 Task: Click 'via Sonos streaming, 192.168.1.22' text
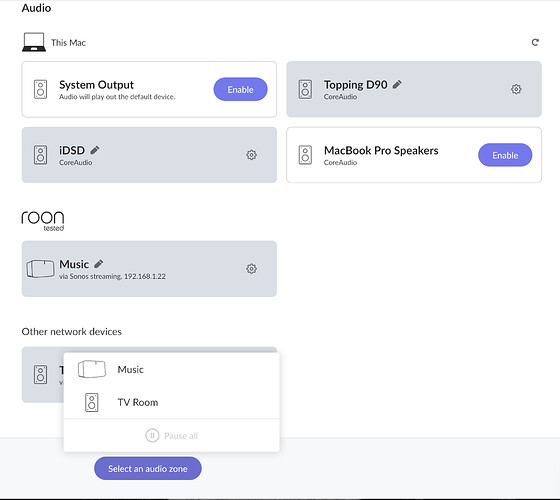click(112, 276)
